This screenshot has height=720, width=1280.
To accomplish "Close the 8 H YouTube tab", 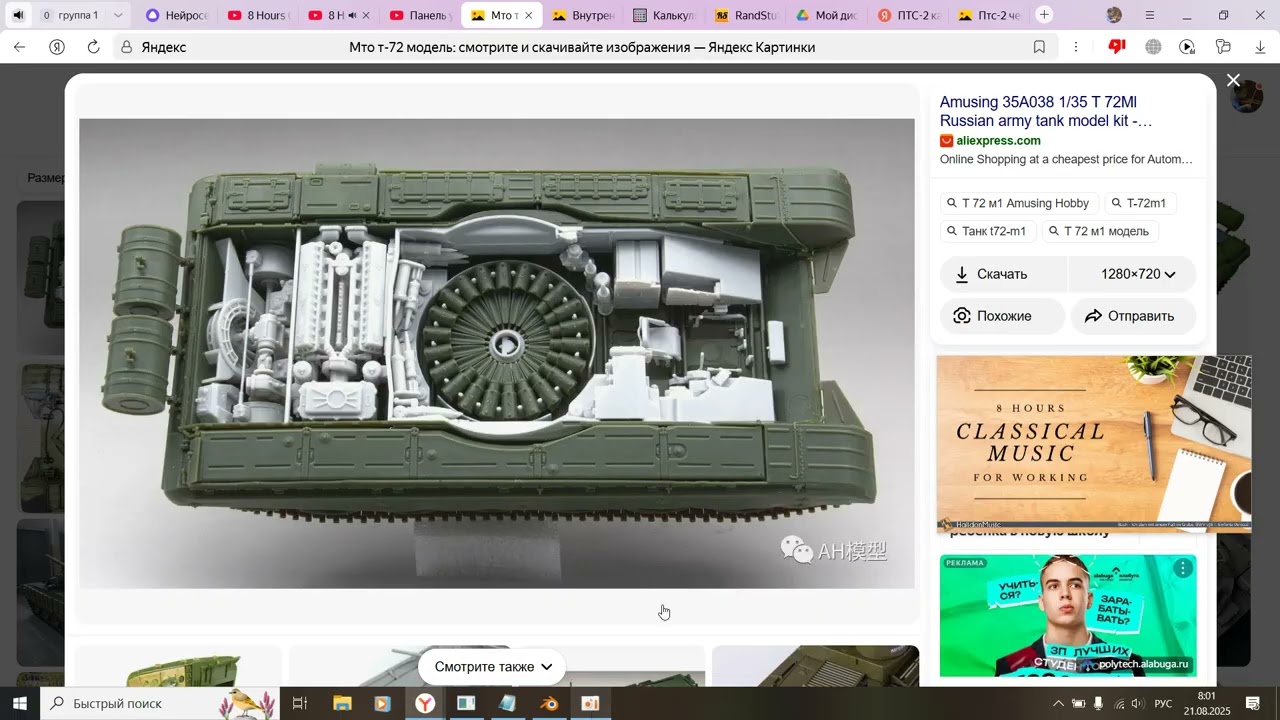I will 366,15.
